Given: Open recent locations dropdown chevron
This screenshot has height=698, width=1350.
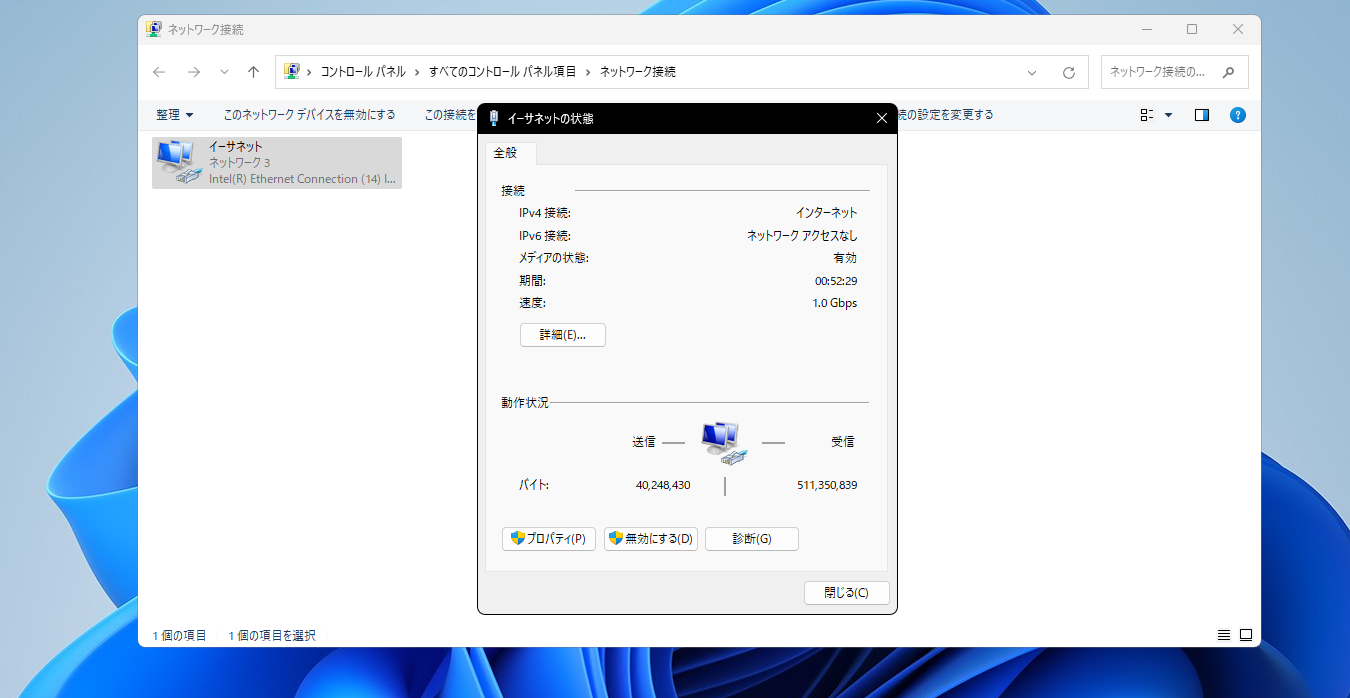Looking at the screenshot, I should 224,72.
